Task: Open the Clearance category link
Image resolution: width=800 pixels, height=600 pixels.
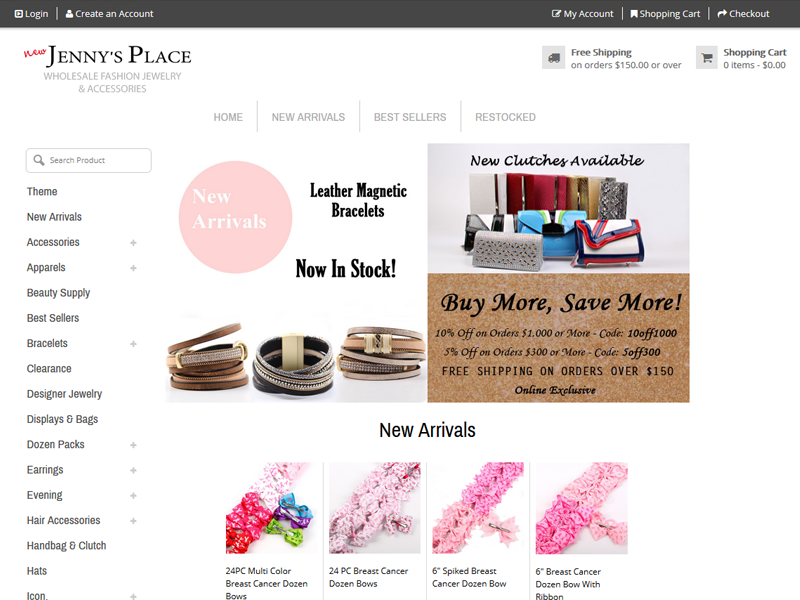Action: 49,368
